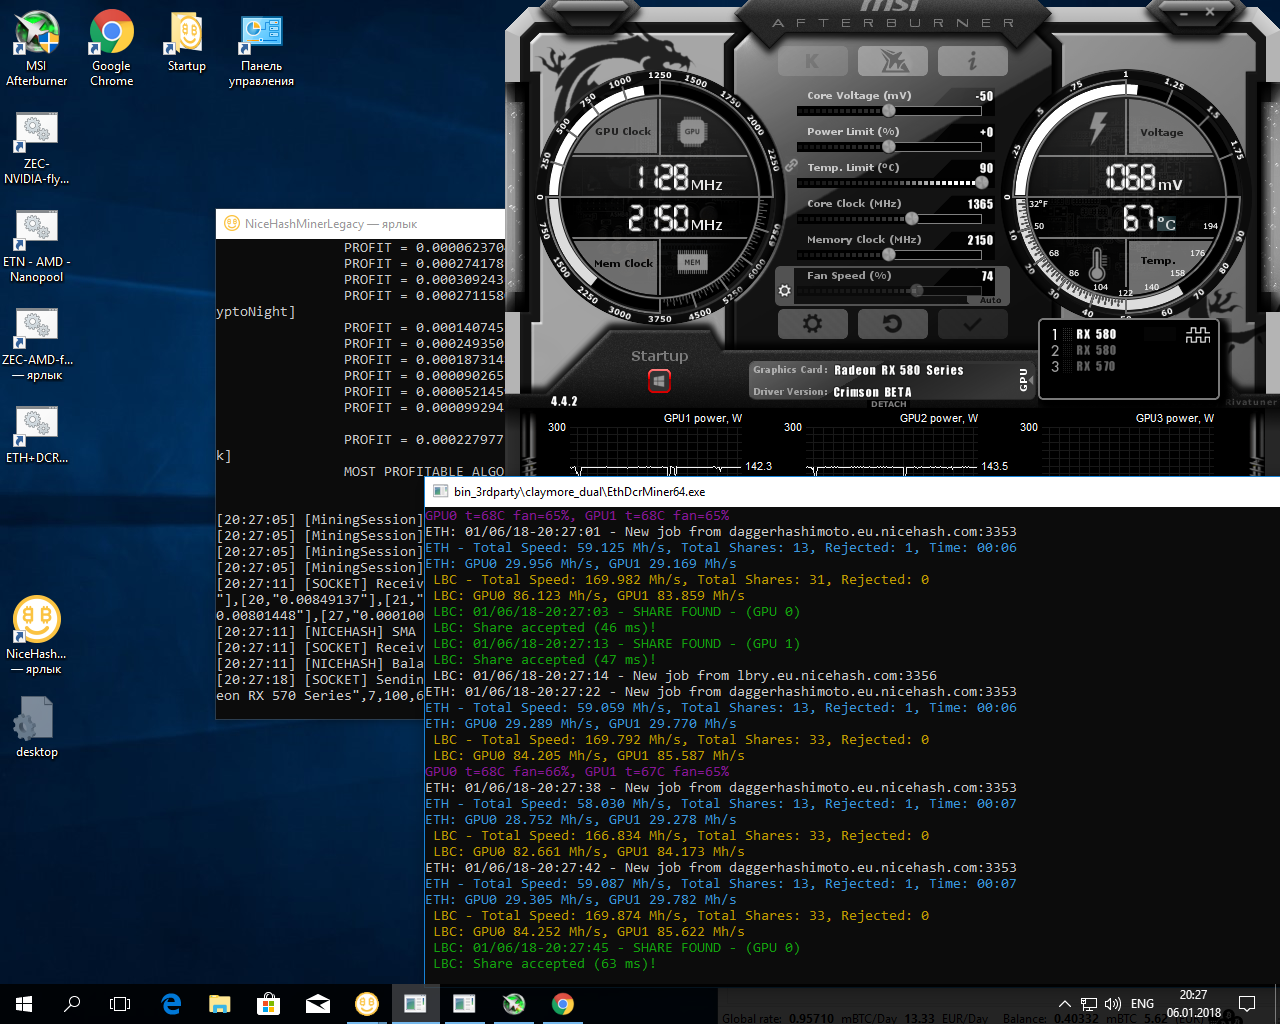1280x1024 pixels.
Task: Click Core Clock value 1365
Action: coord(980,204)
